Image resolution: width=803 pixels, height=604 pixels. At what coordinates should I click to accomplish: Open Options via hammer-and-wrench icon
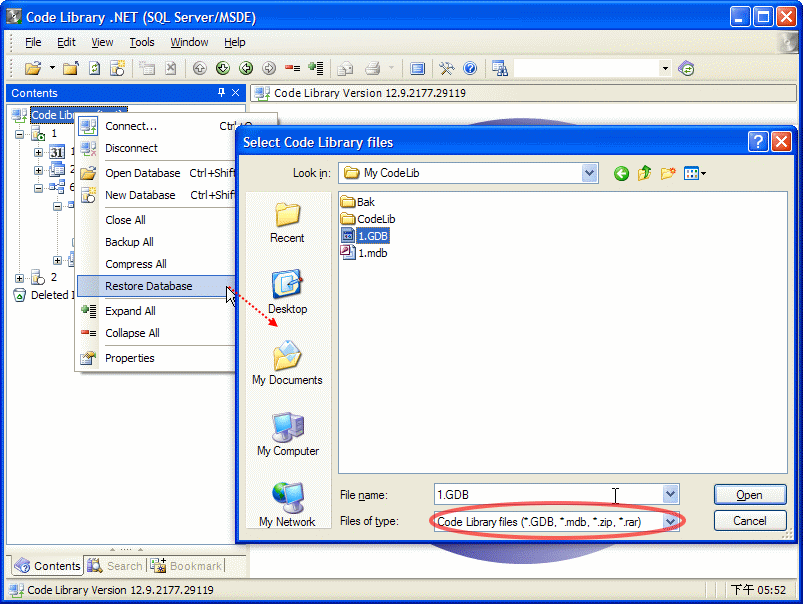(x=447, y=68)
